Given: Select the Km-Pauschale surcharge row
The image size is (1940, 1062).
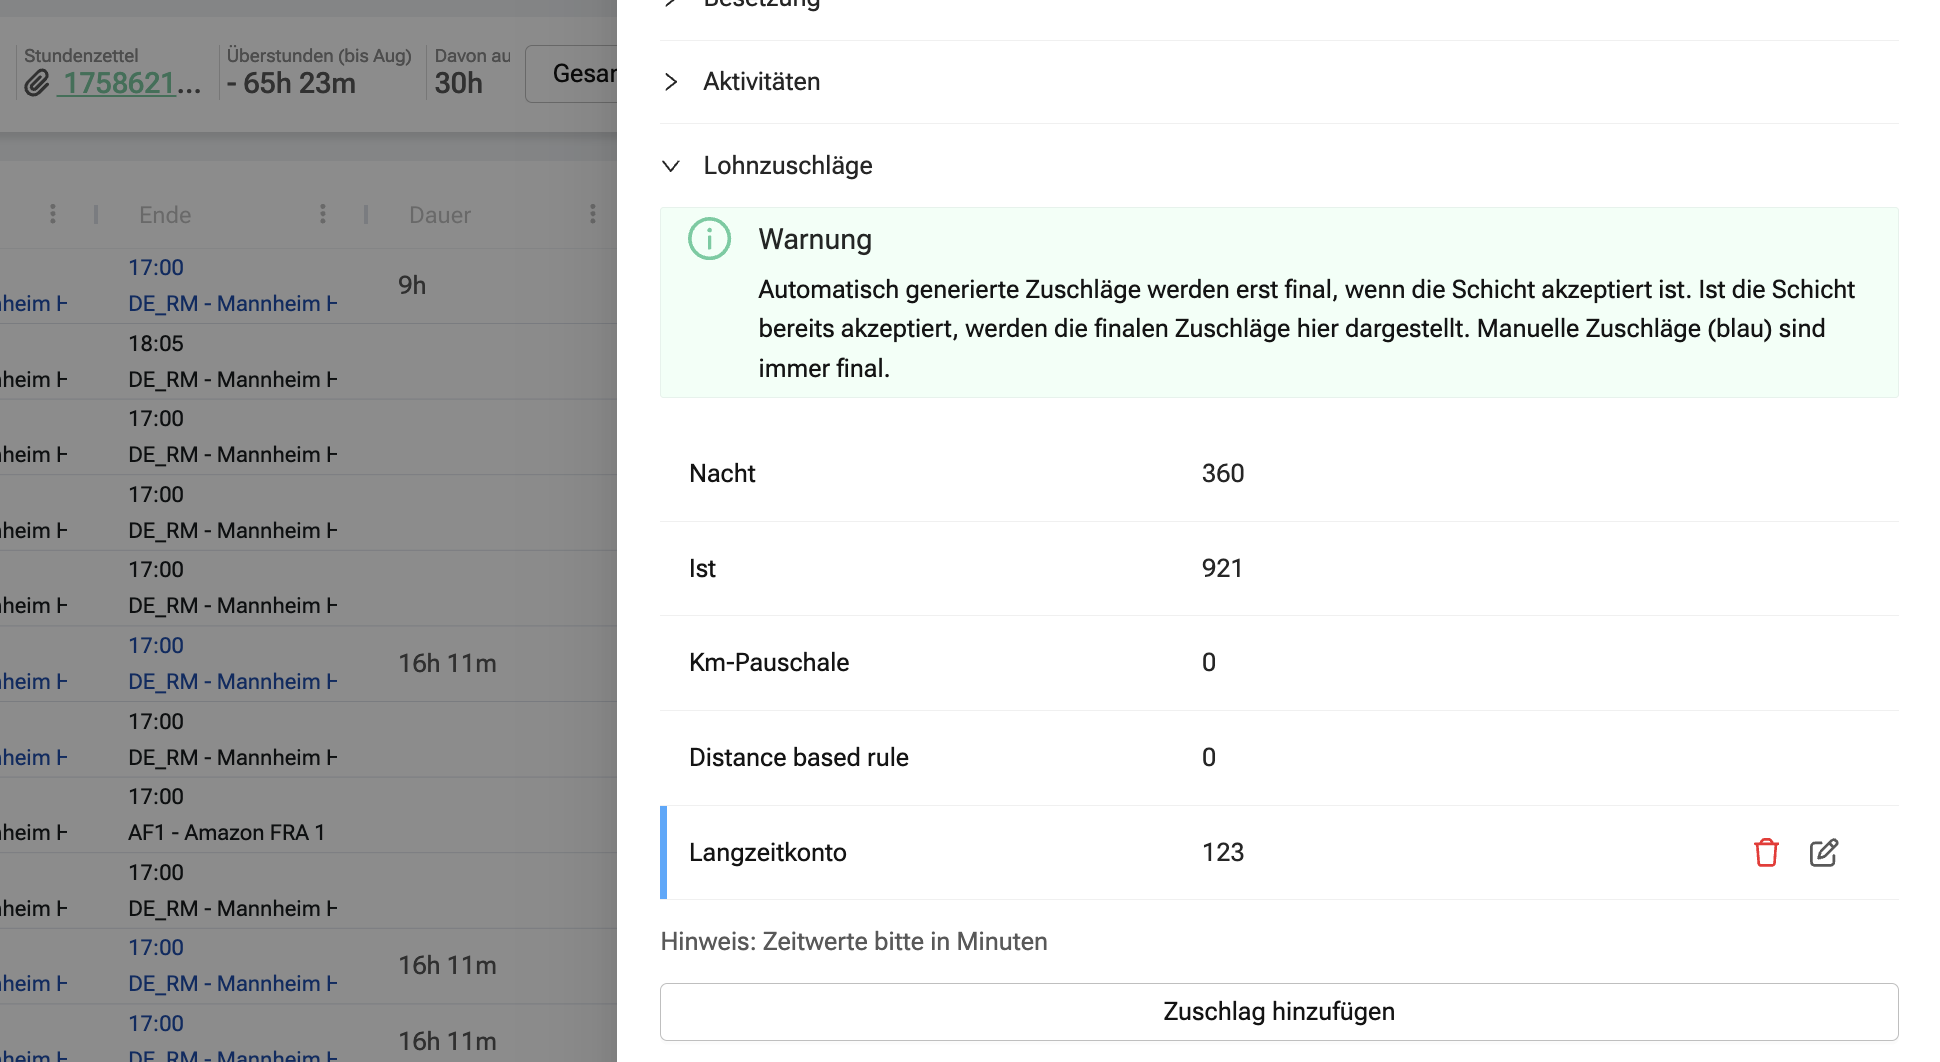Looking at the screenshot, I should (1278, 663).
